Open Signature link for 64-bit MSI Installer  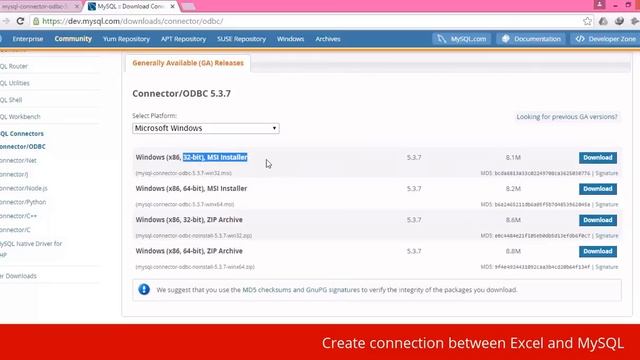tap(607, 204)
